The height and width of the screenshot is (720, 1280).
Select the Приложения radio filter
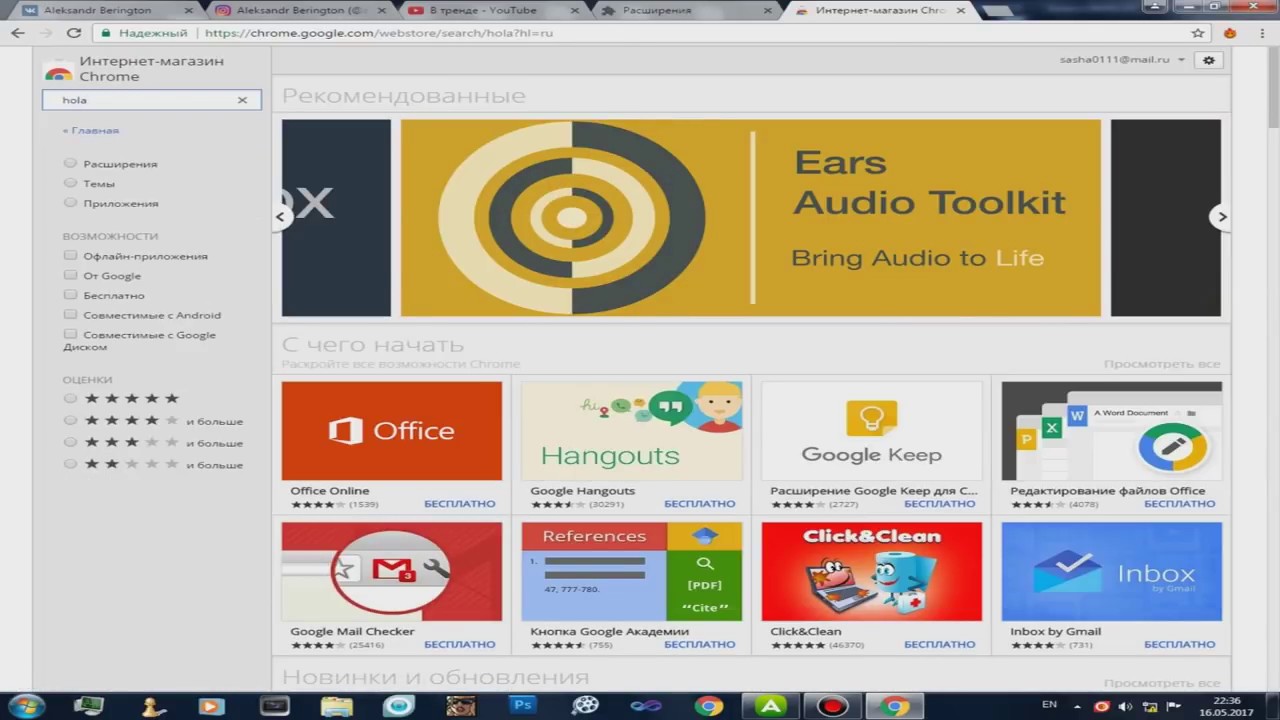coord(70,203)
